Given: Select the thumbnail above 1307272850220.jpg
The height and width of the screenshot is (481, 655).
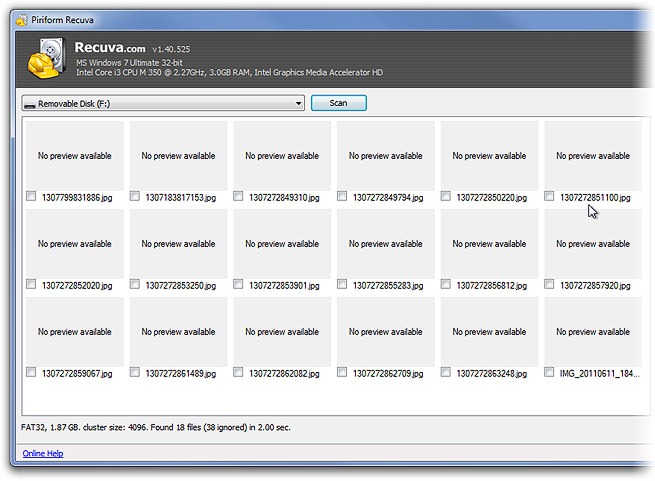Looking at the screenshot, I should (489, 156).
